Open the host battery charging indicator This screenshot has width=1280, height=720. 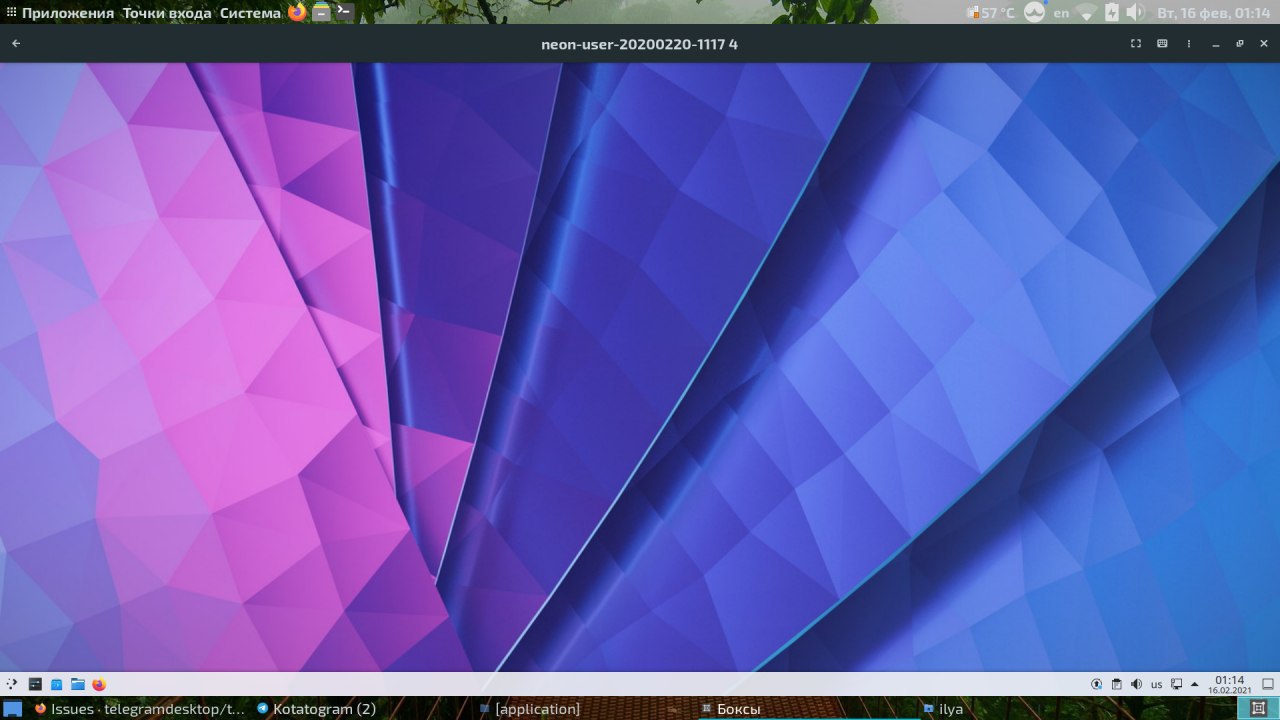tap(1111, 13)
